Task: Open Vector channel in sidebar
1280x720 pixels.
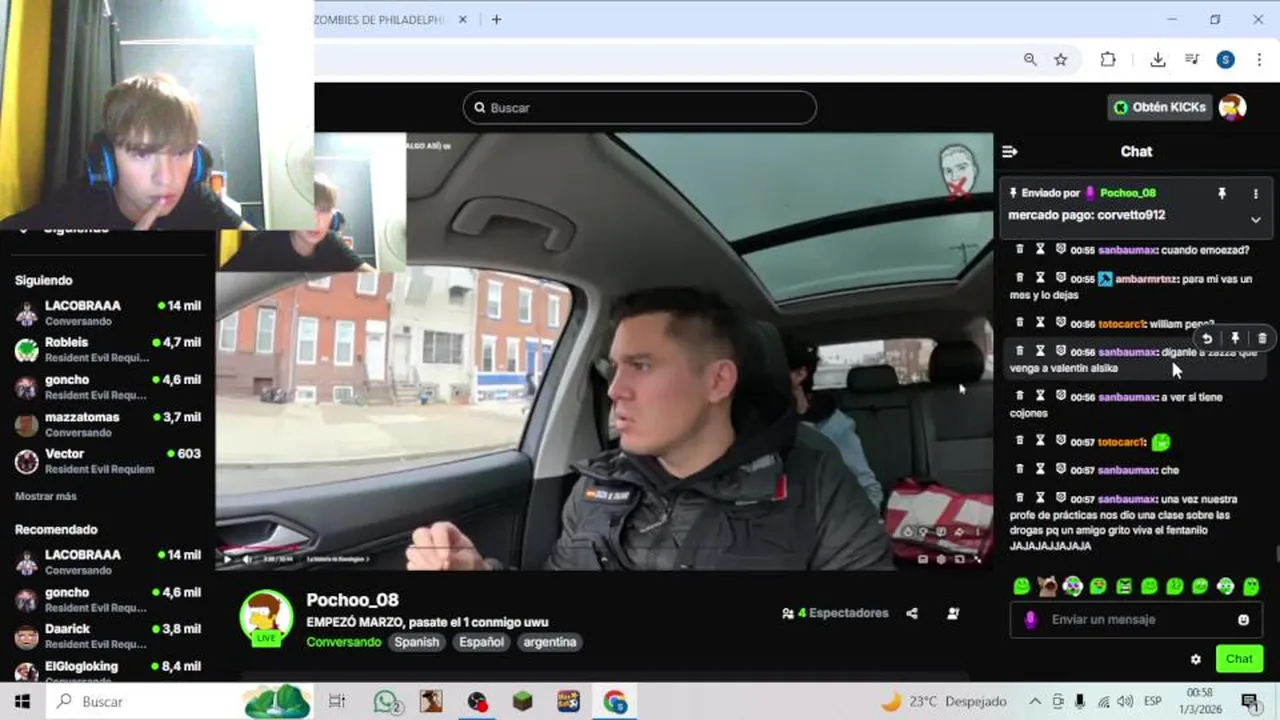Action: coord(108,461)
